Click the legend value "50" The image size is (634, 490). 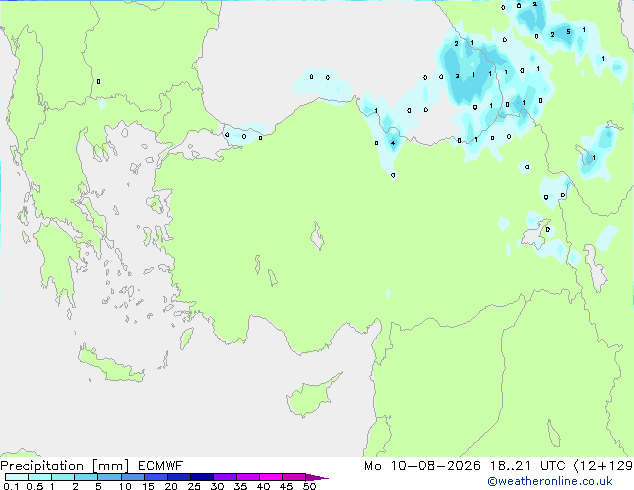(309, 486)
